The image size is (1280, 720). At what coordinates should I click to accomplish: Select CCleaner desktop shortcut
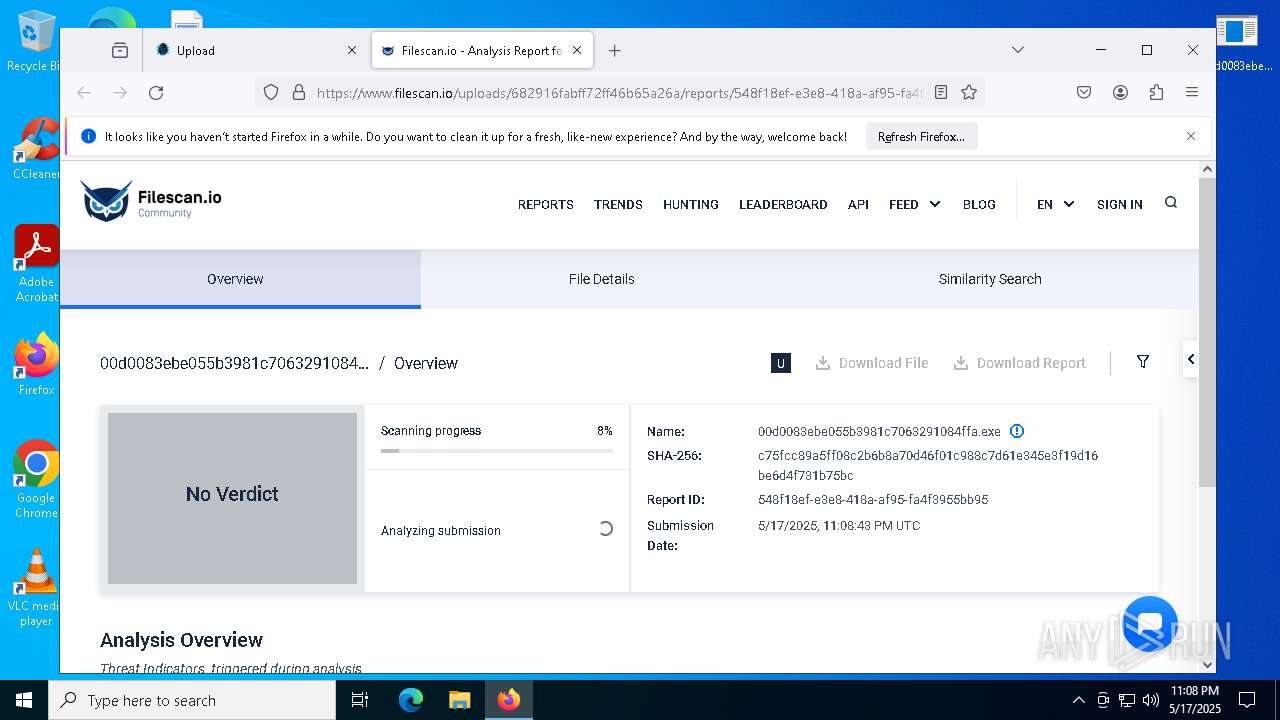point(36,148)
